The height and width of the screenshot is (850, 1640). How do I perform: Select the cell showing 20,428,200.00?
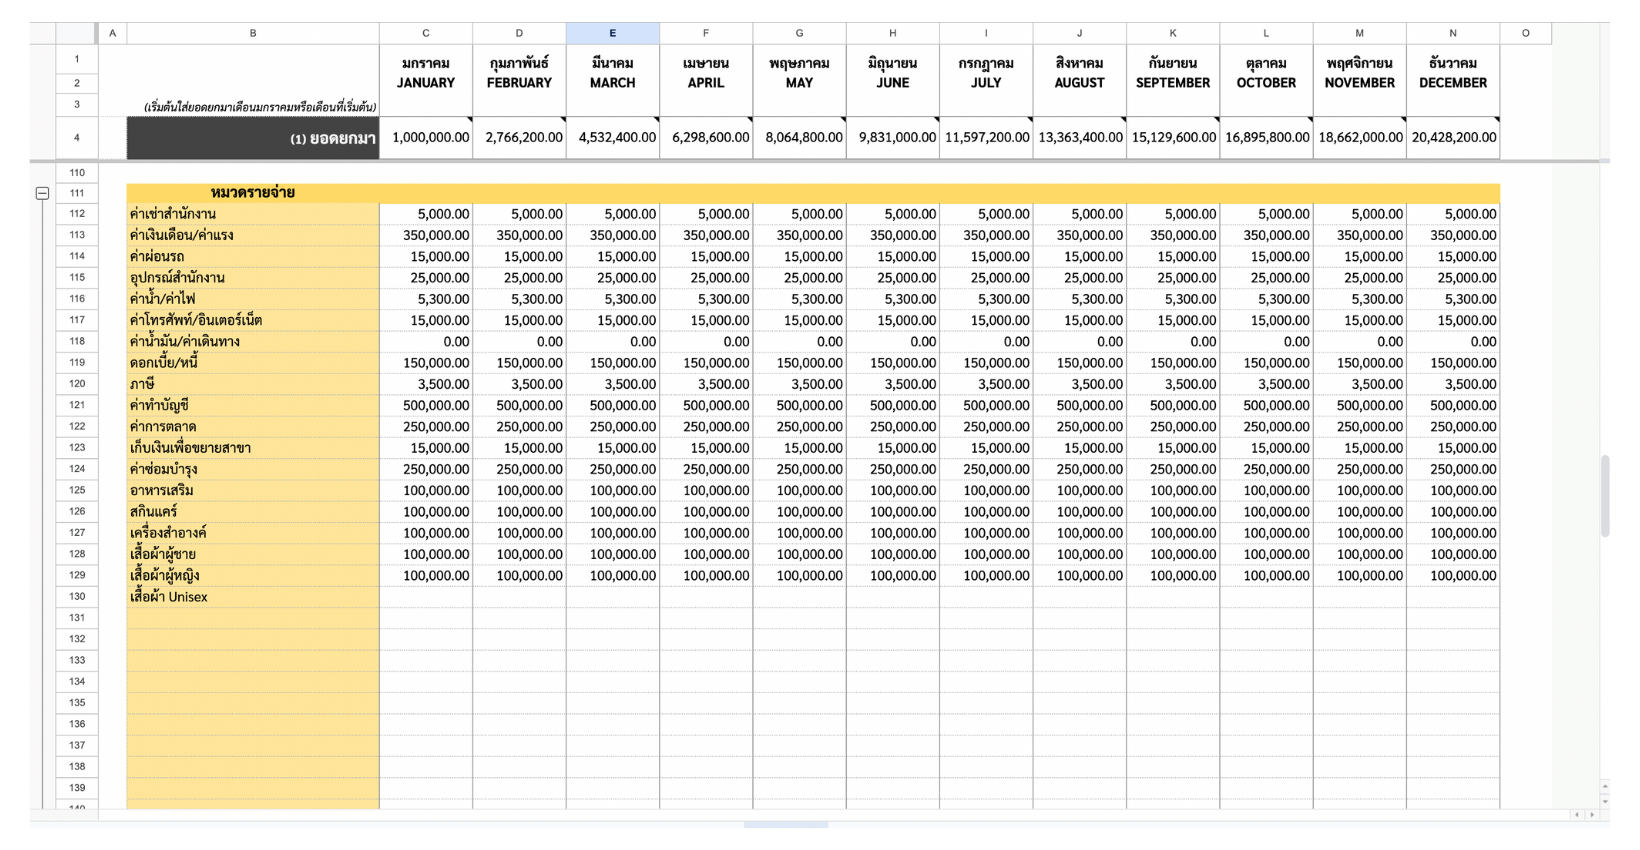1453,138
